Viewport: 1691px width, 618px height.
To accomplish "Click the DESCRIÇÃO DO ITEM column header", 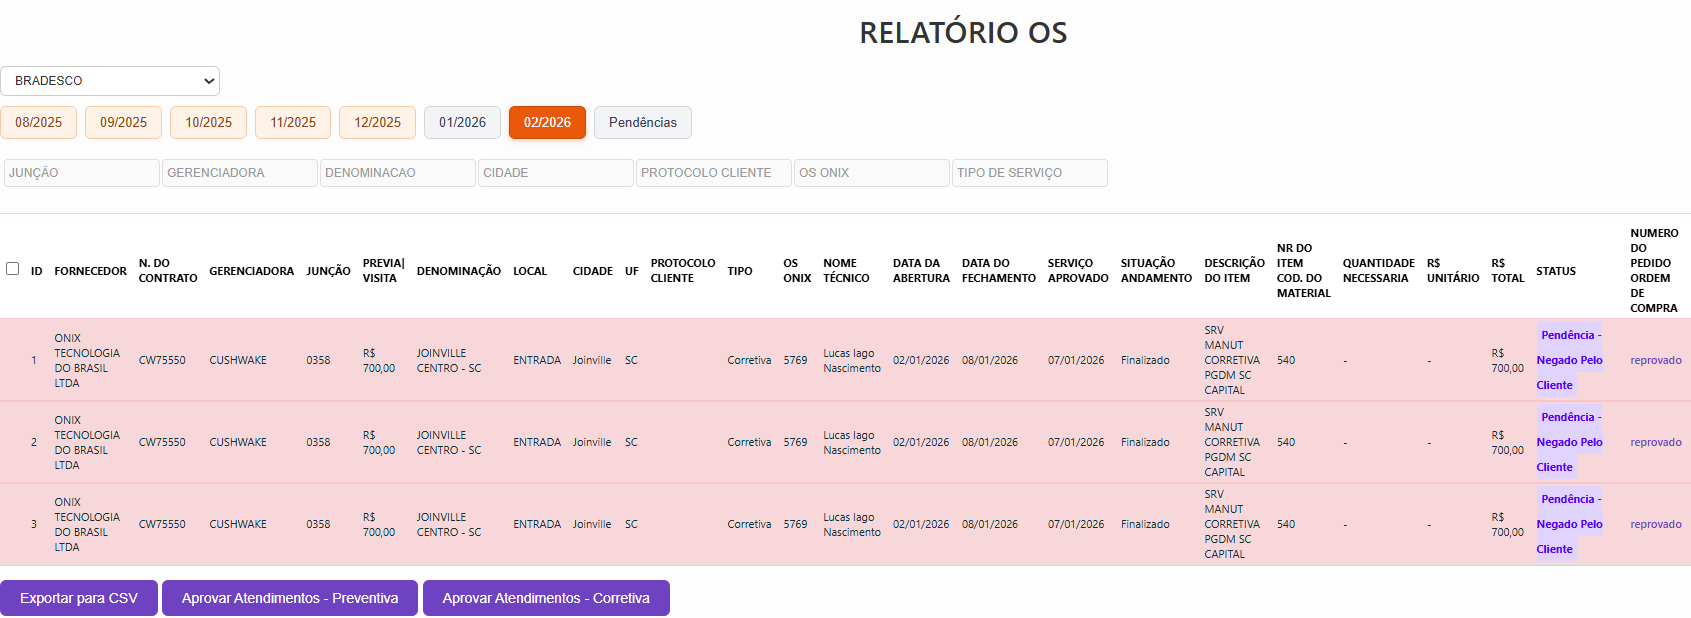I will click(1234, 271).
